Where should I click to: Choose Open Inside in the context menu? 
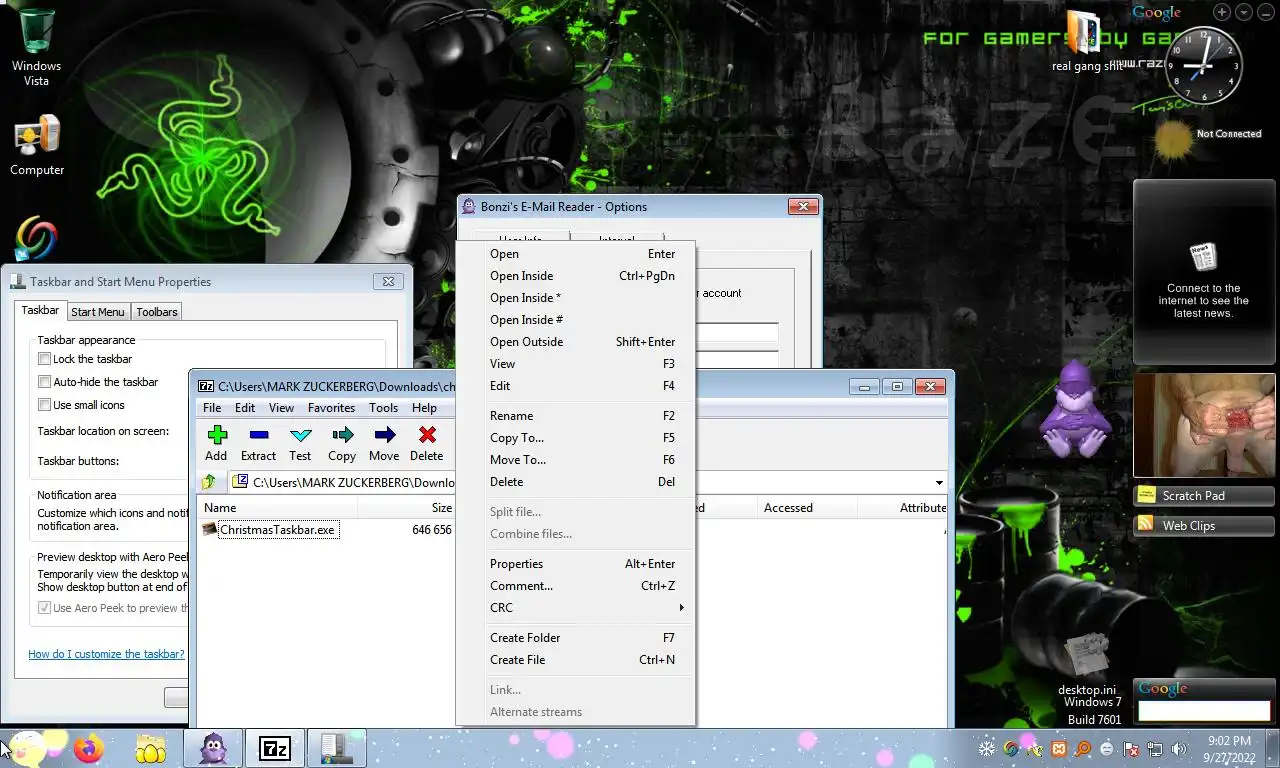coord(575,276)
